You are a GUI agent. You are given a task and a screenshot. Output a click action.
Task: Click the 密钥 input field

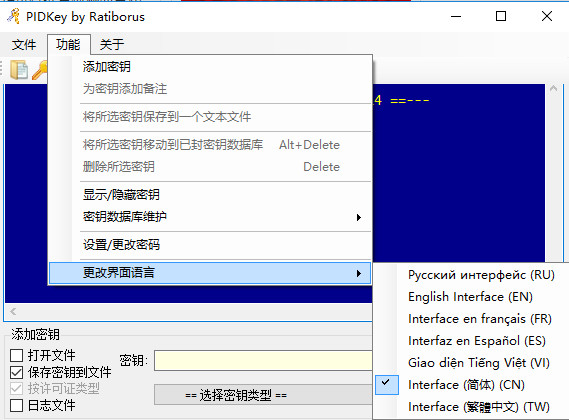pos(263,360)
